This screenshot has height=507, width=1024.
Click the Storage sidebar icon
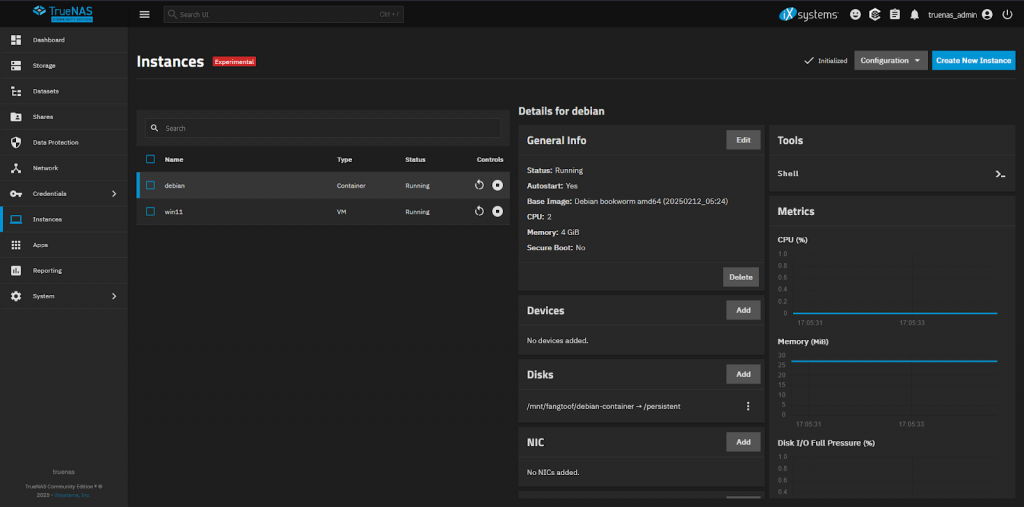pos(16,65)
